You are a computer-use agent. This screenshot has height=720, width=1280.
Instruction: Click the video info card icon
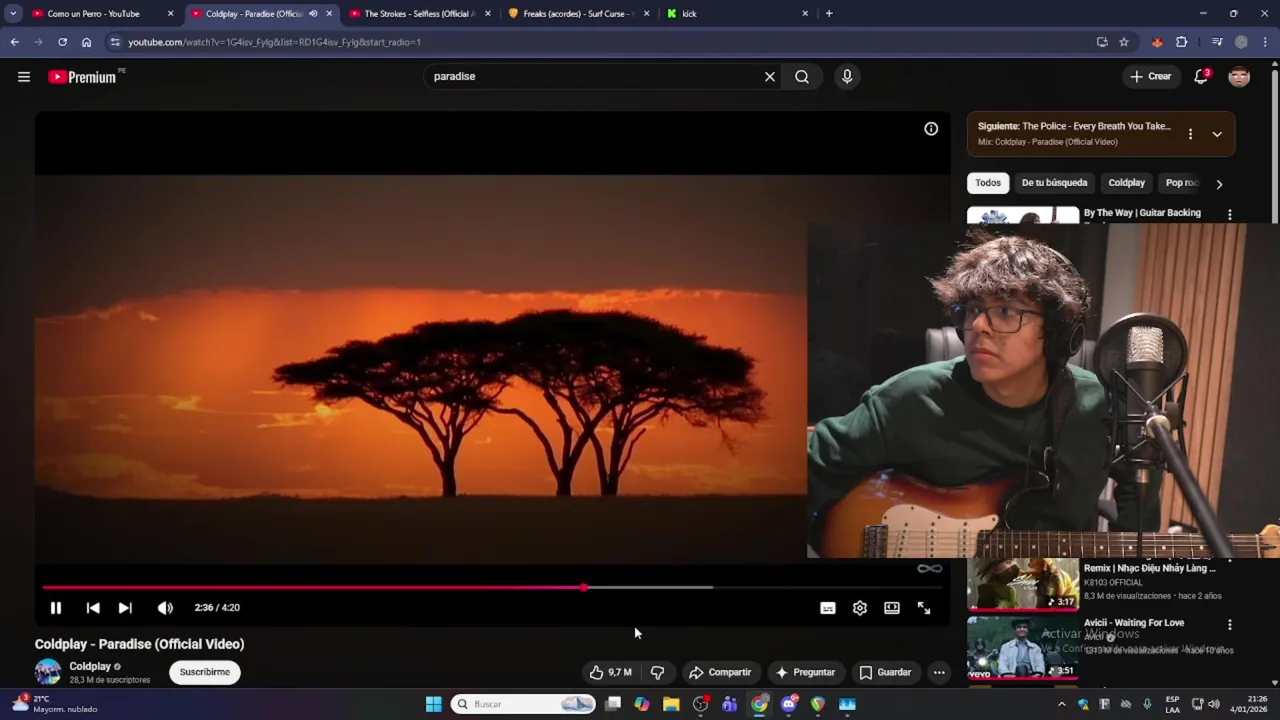coord(931,128)
